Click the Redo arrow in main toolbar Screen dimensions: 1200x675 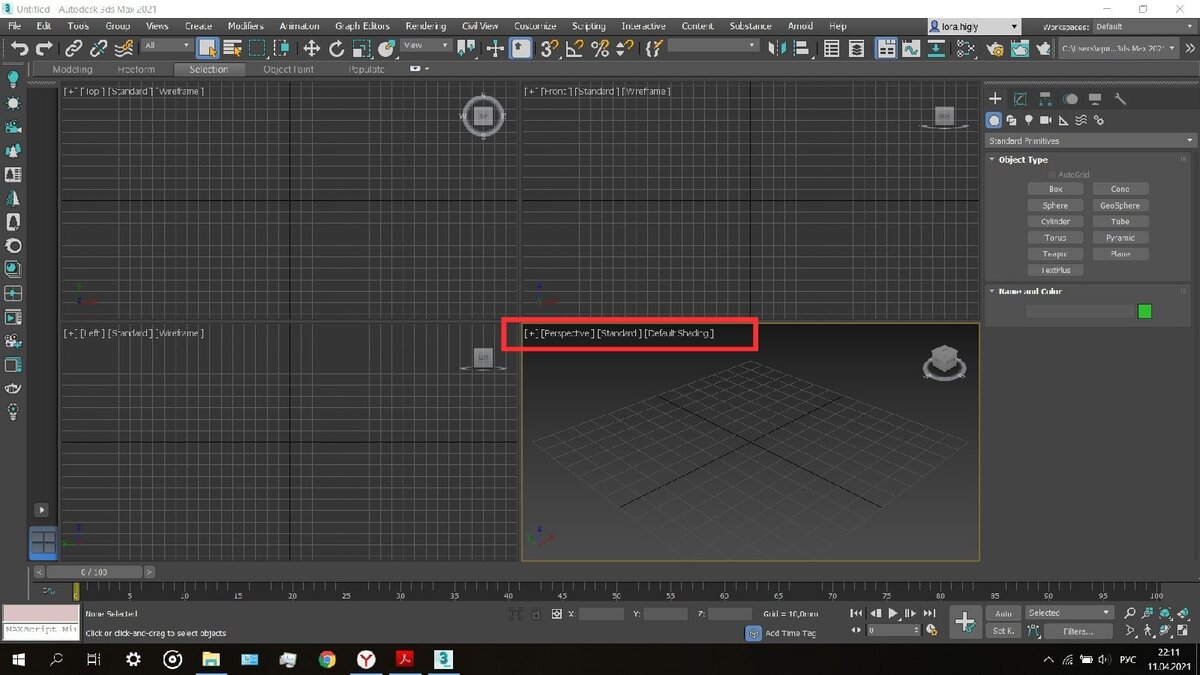point(44,47)
